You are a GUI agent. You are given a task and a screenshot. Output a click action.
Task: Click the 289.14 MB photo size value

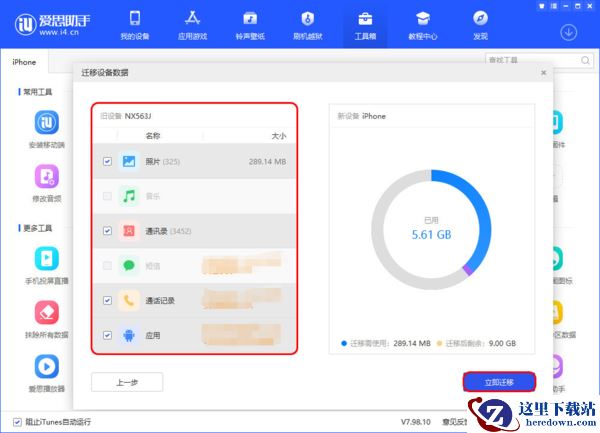tap(267, 161)
